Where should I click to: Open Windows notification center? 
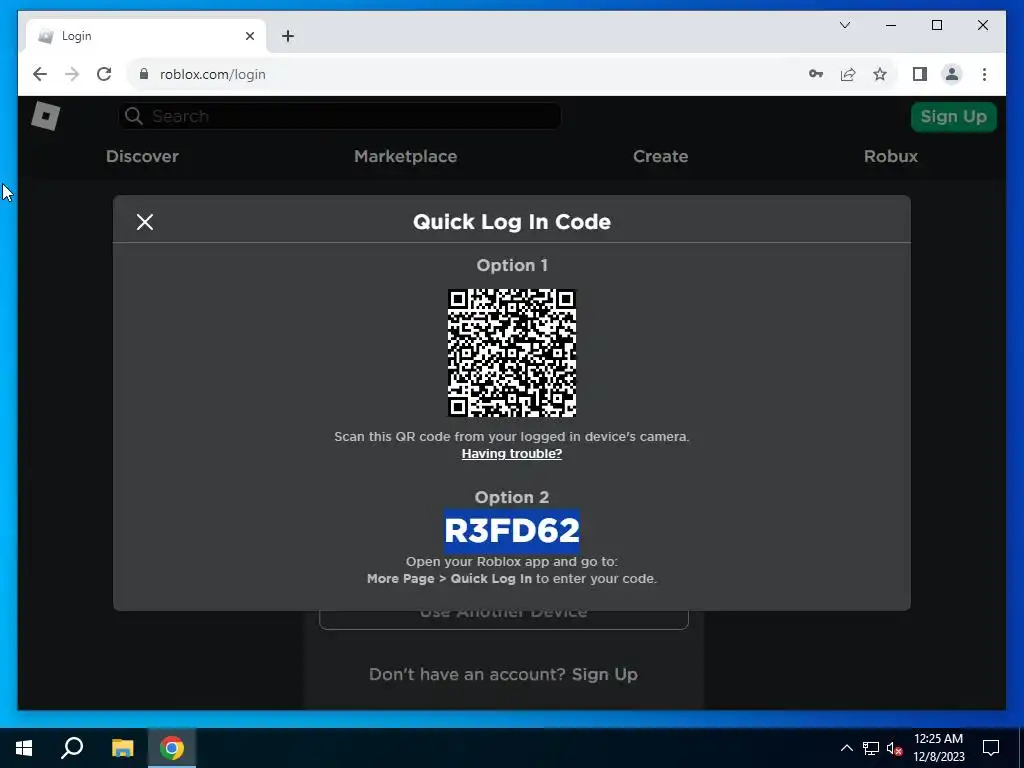pyautogui.click(x=991, y=748)
